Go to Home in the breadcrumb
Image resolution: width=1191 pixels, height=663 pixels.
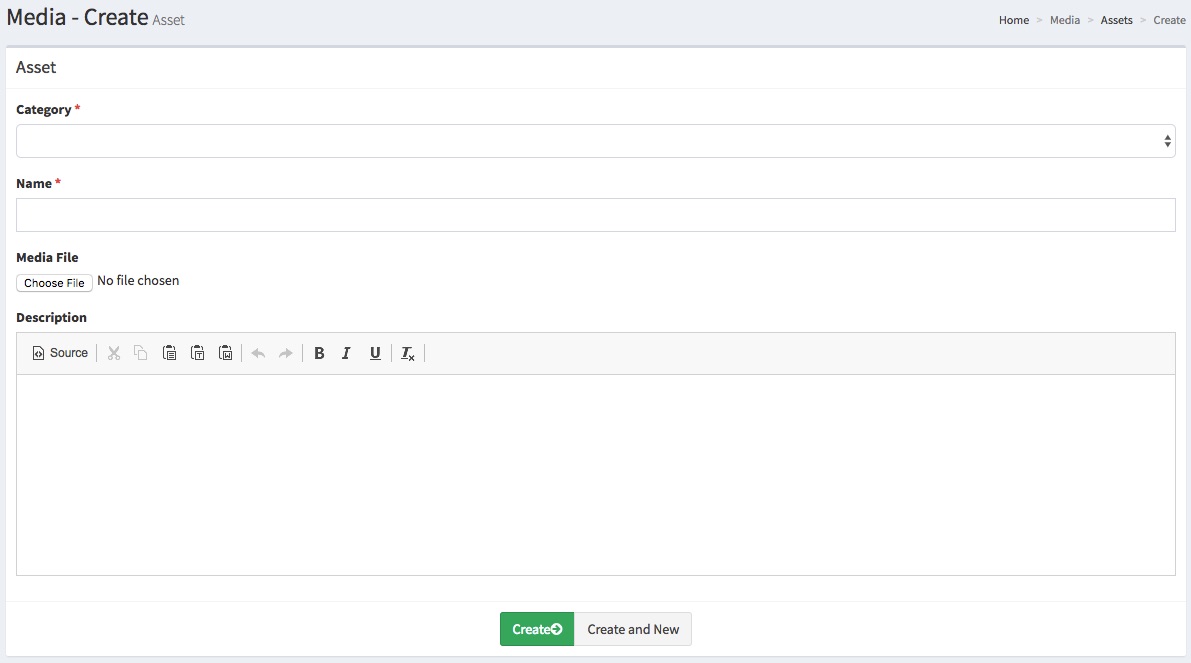(x=1014, y=20)
